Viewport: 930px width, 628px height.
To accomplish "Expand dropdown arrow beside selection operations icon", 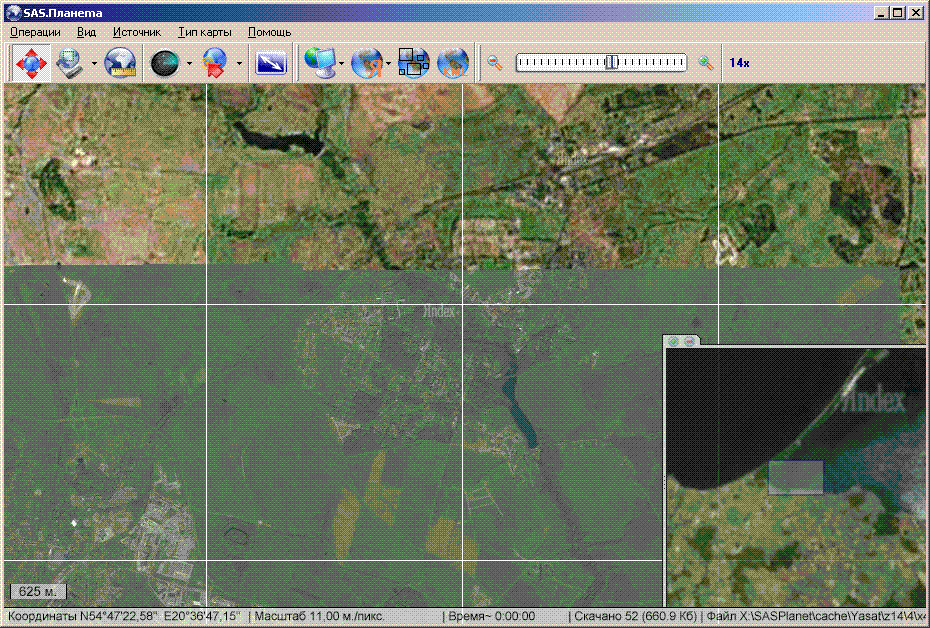I will (x=94, y=63).
